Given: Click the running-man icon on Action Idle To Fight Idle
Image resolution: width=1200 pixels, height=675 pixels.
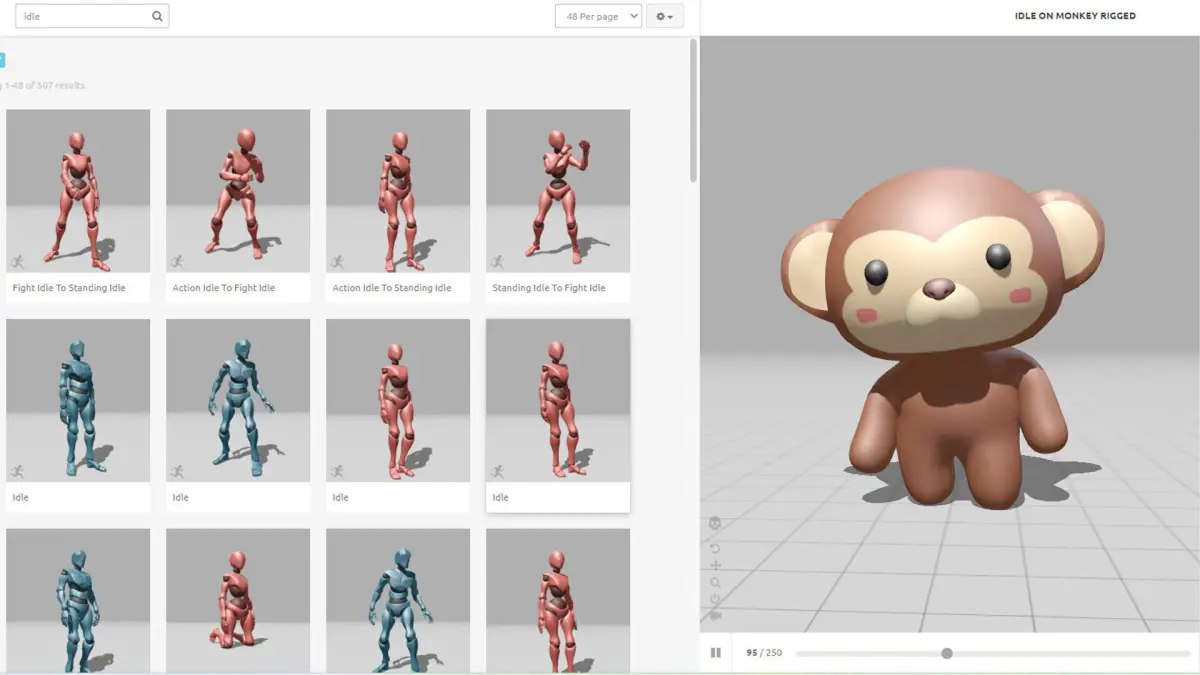Looking at the screenshot, I should tap(177, 262).
